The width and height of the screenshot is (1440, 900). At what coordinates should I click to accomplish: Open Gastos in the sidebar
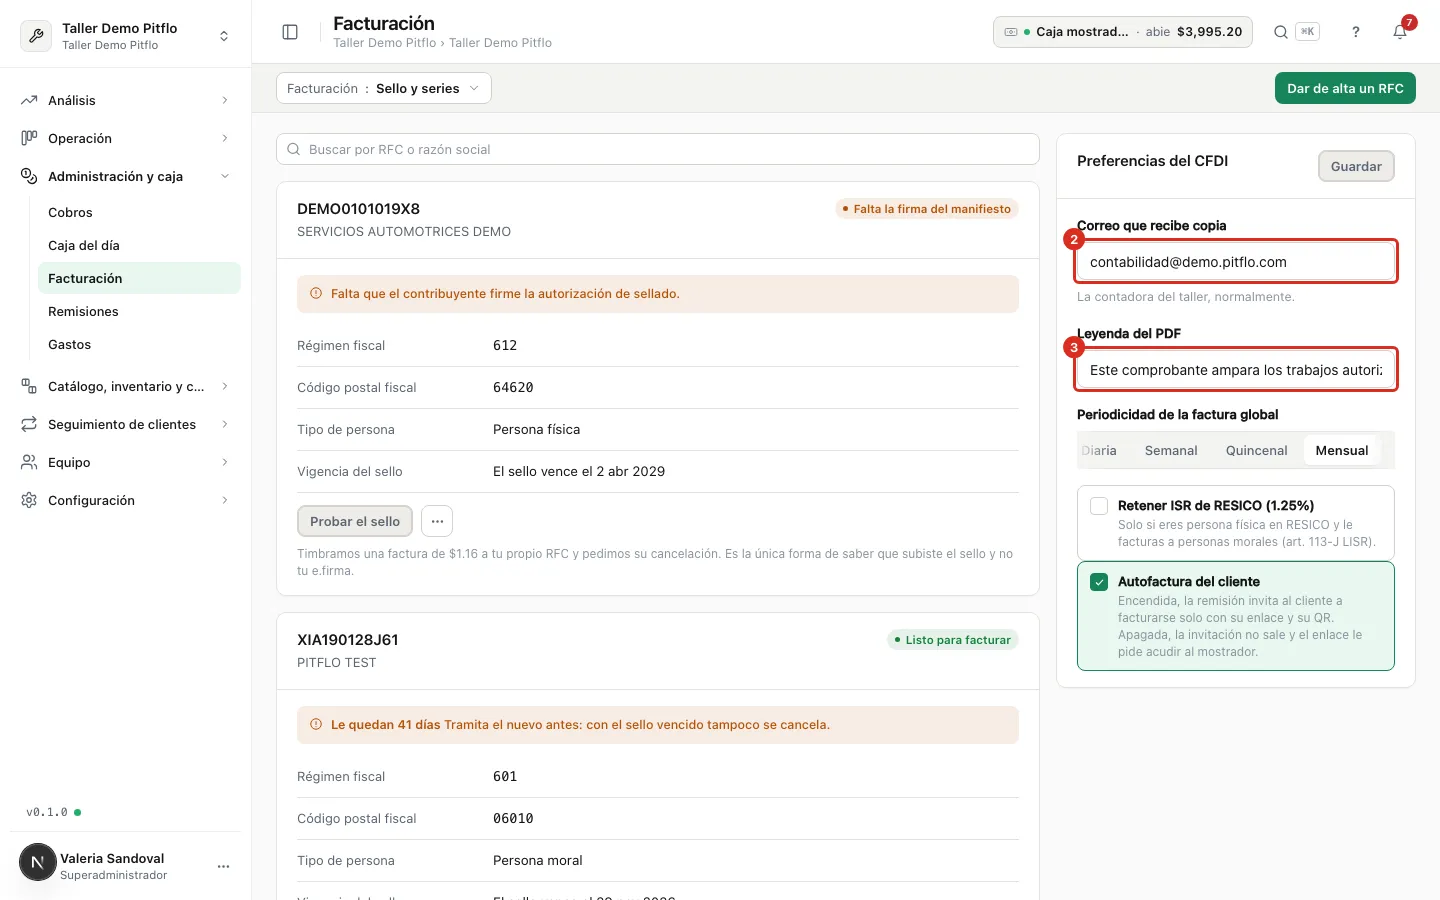(139, 344)
